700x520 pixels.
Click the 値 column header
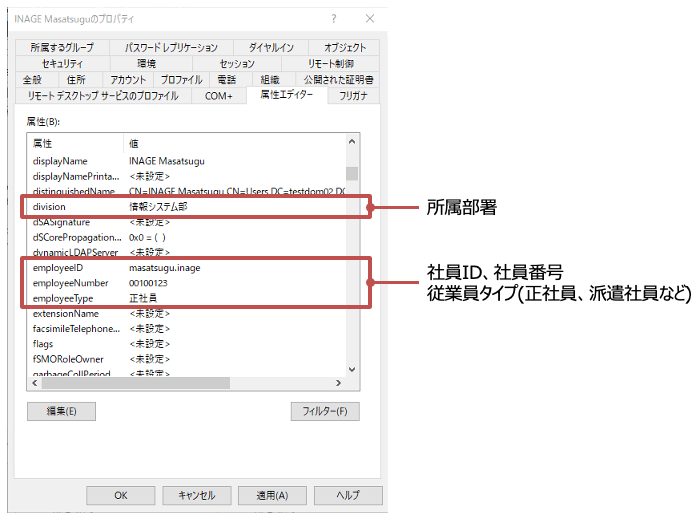pyautogui.click(x=234, y=144)
